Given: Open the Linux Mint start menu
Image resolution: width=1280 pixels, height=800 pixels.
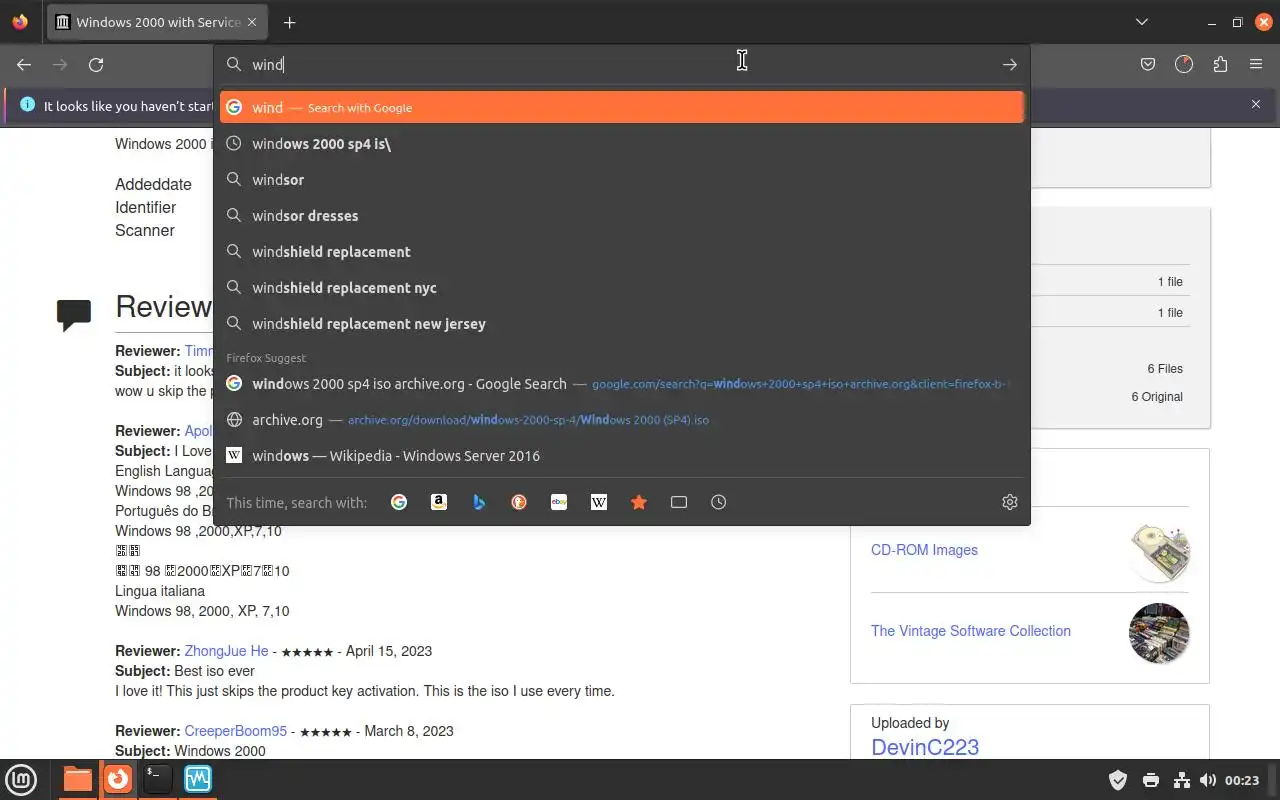Looking at the screenshot, I should pyautogui.click(x=21, y=779).
